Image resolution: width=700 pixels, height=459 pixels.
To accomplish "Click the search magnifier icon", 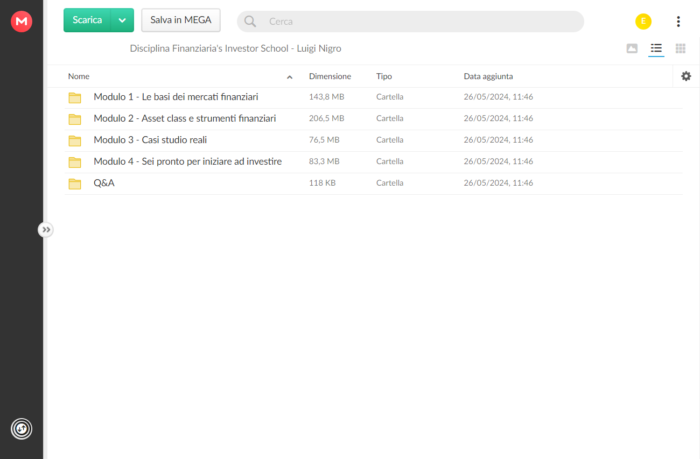I will coord(250,21).
